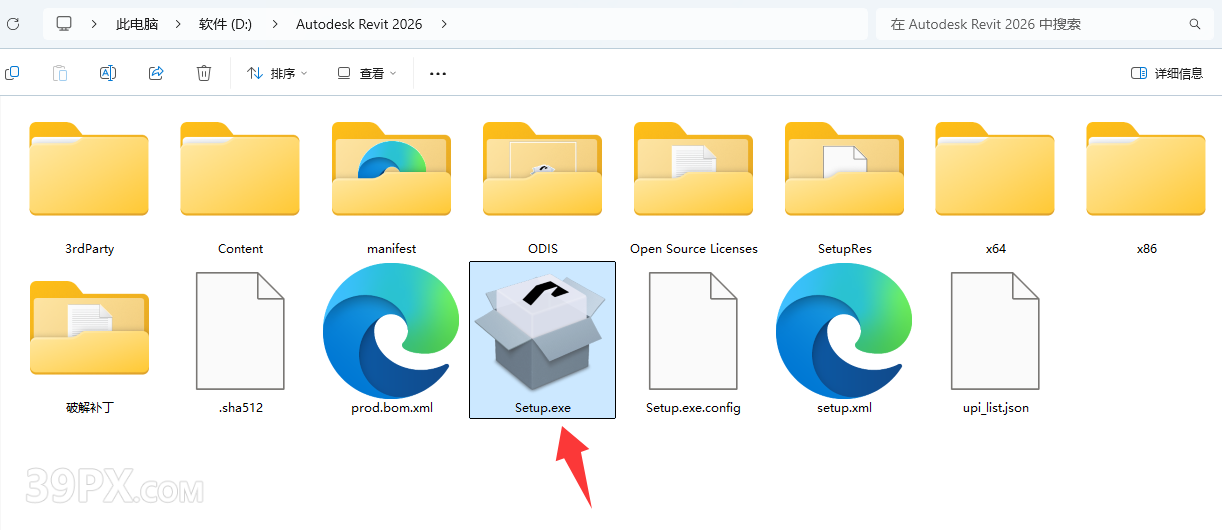1222x530 pixels.
Task: Select the setup.xml Edge file icon
Action: (x=844, y=330)
